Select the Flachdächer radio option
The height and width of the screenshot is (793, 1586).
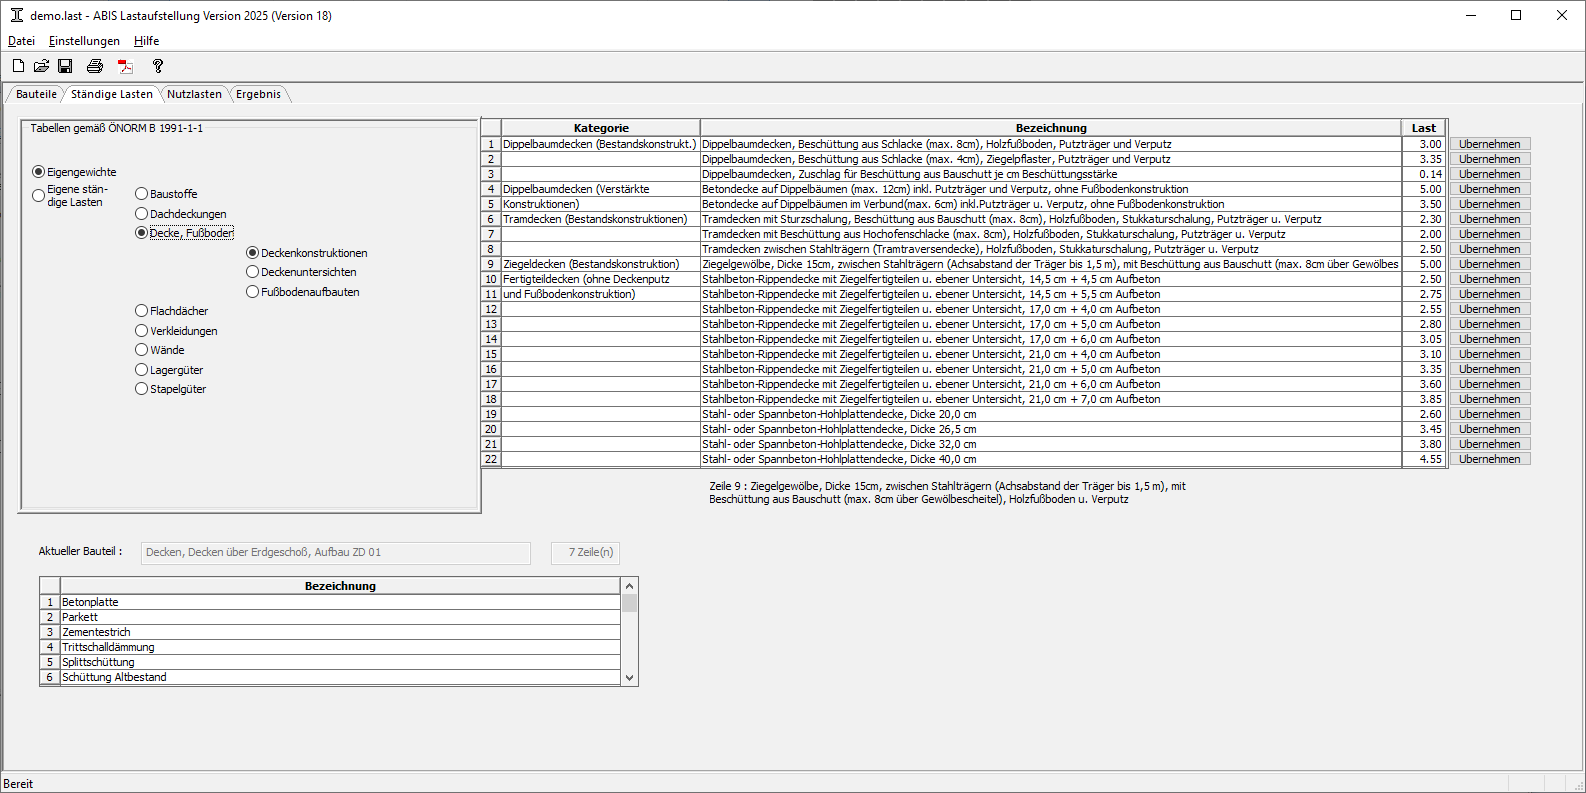142,311
